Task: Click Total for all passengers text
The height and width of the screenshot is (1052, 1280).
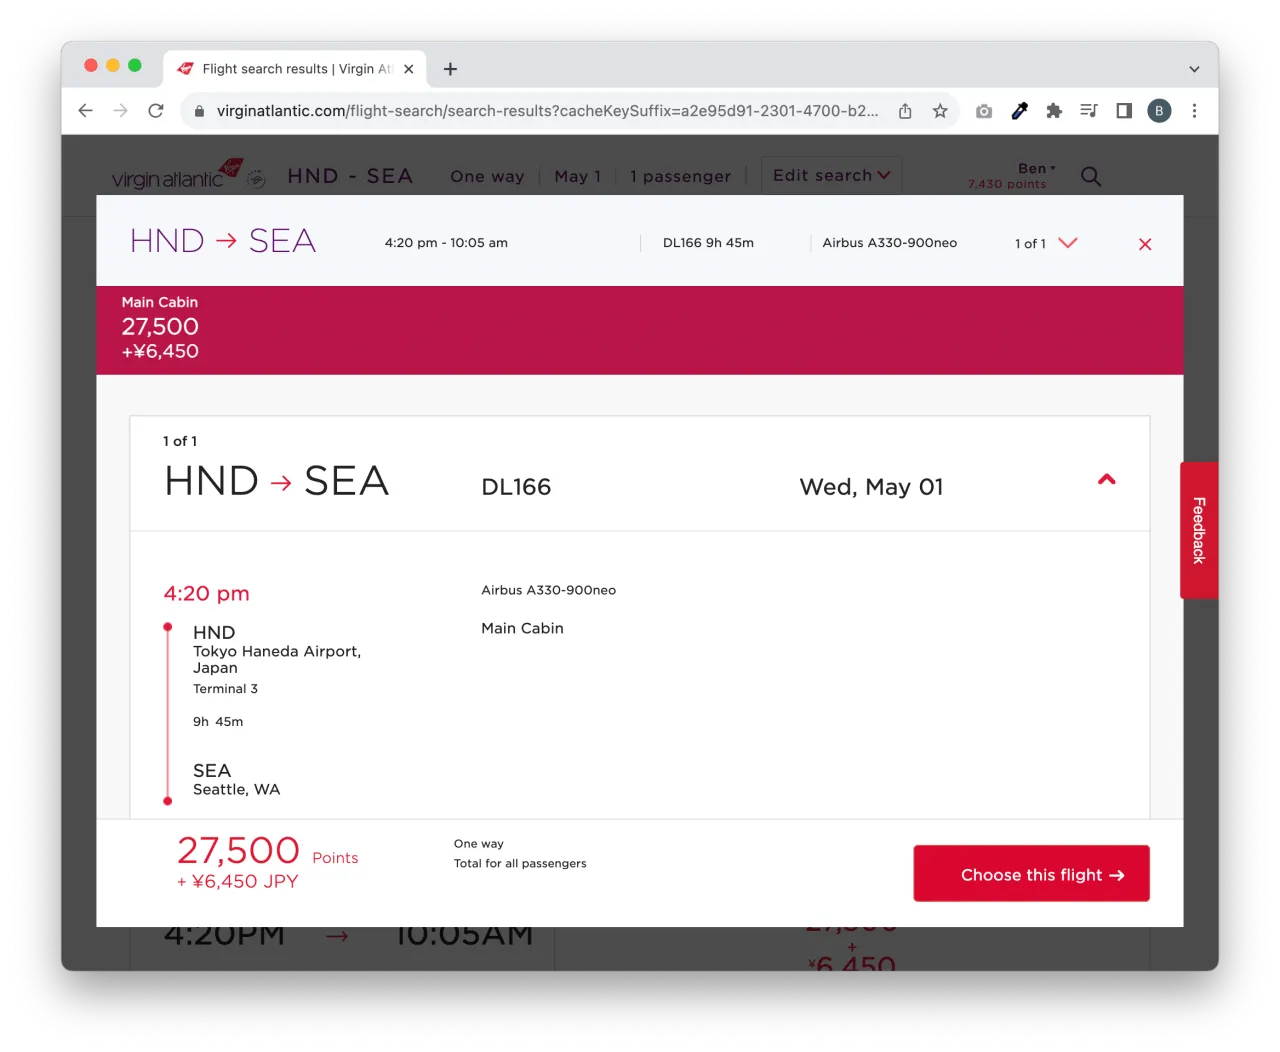Action: 520,863
